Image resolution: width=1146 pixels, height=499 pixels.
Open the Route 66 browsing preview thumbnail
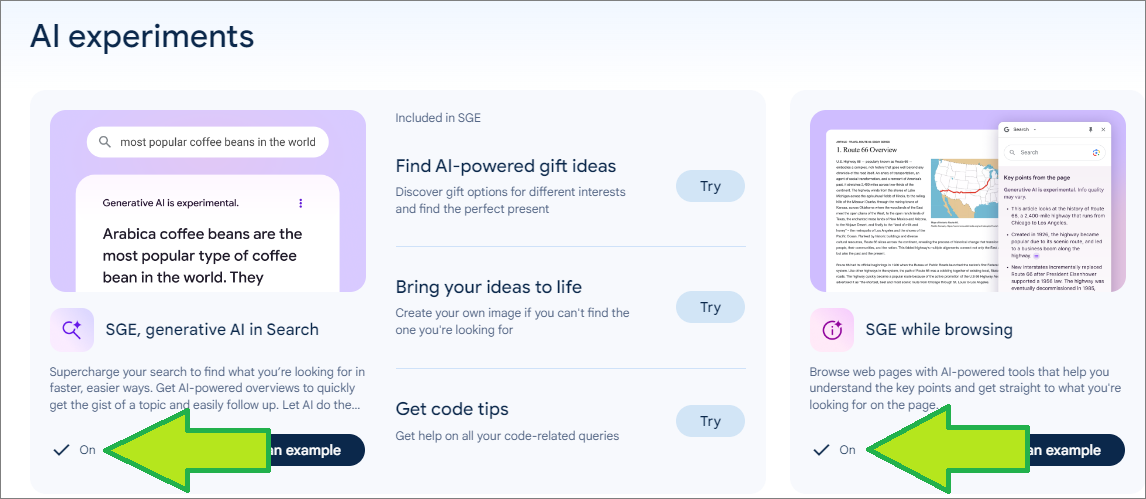(x=968, y=201)
